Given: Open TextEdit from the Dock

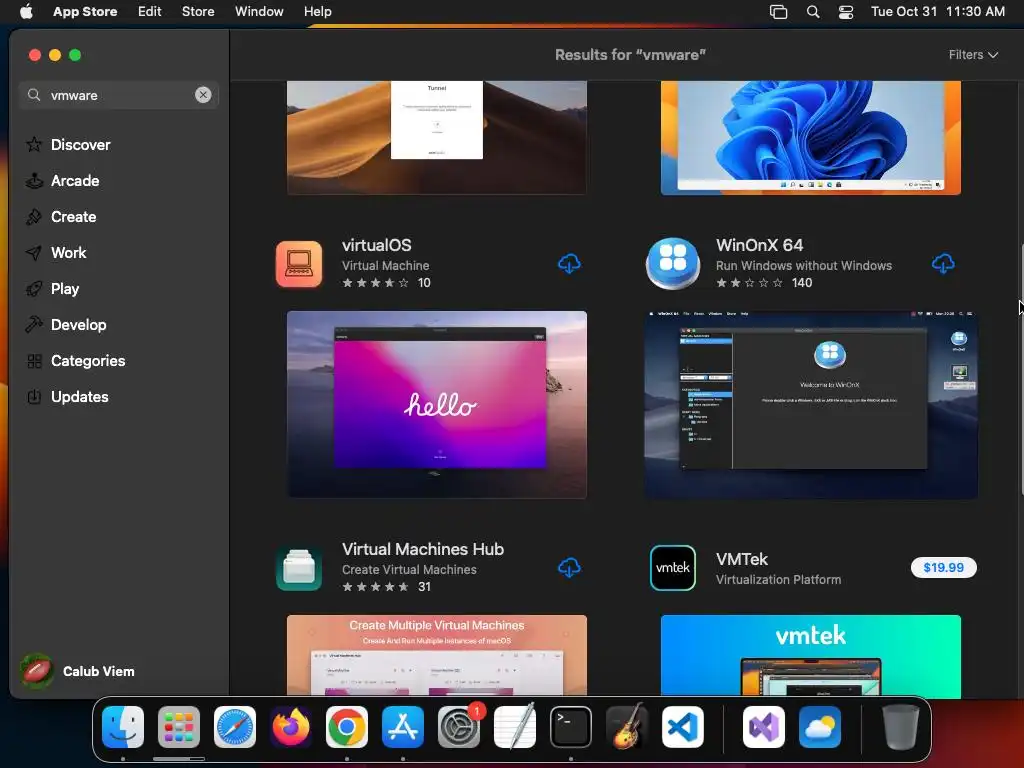Looking at the screenshot, I should tap(515, 727).
